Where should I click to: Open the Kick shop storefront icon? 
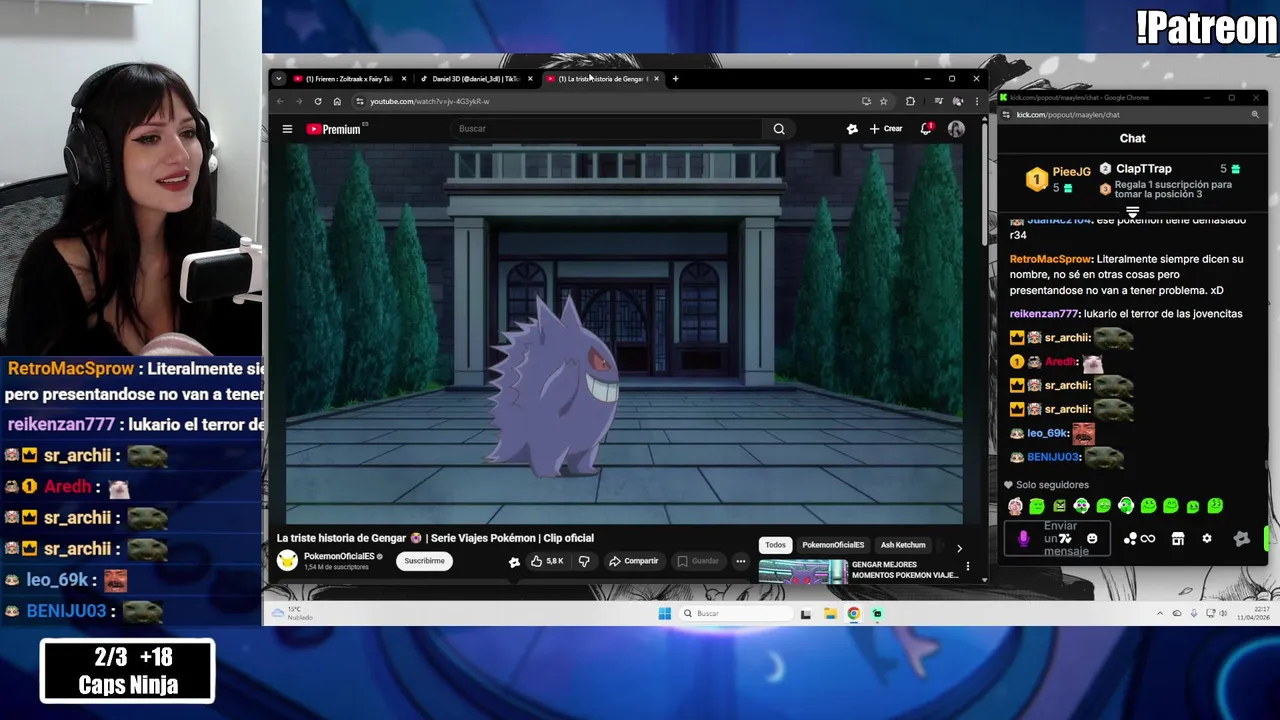point(1178,539)
